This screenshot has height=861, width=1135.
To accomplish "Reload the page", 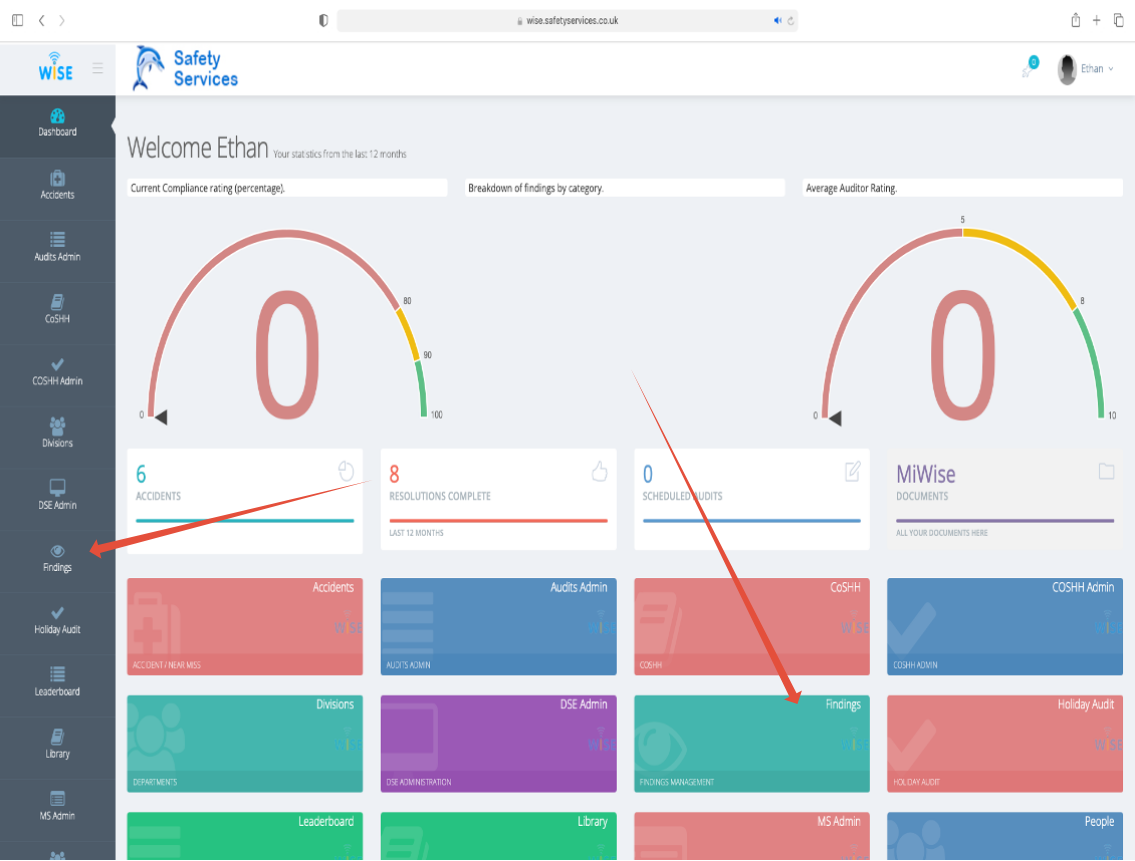I will coord(790,20).
